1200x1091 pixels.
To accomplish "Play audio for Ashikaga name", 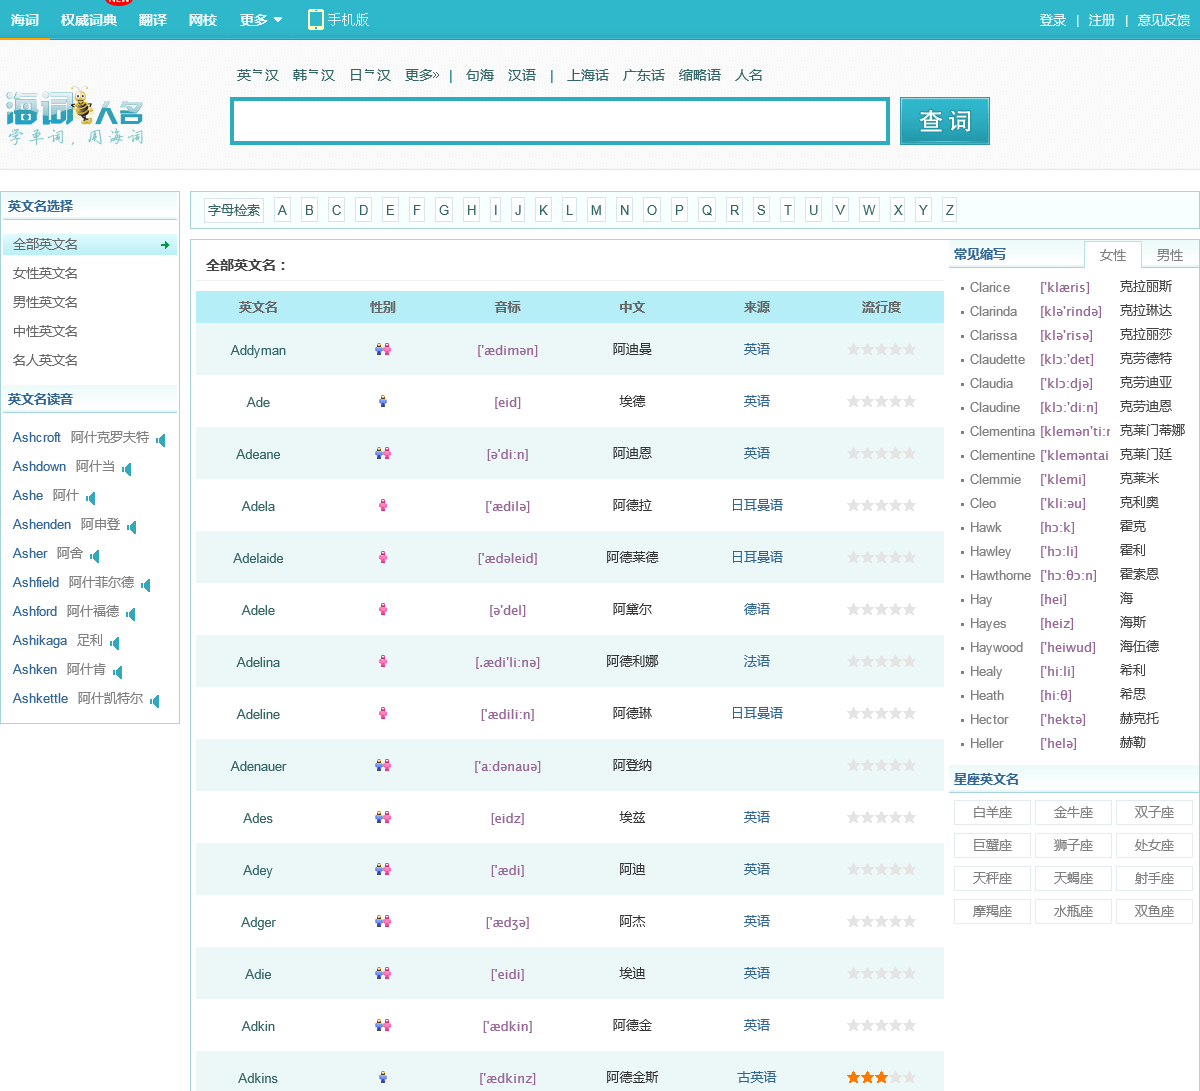I will point(115,643).
